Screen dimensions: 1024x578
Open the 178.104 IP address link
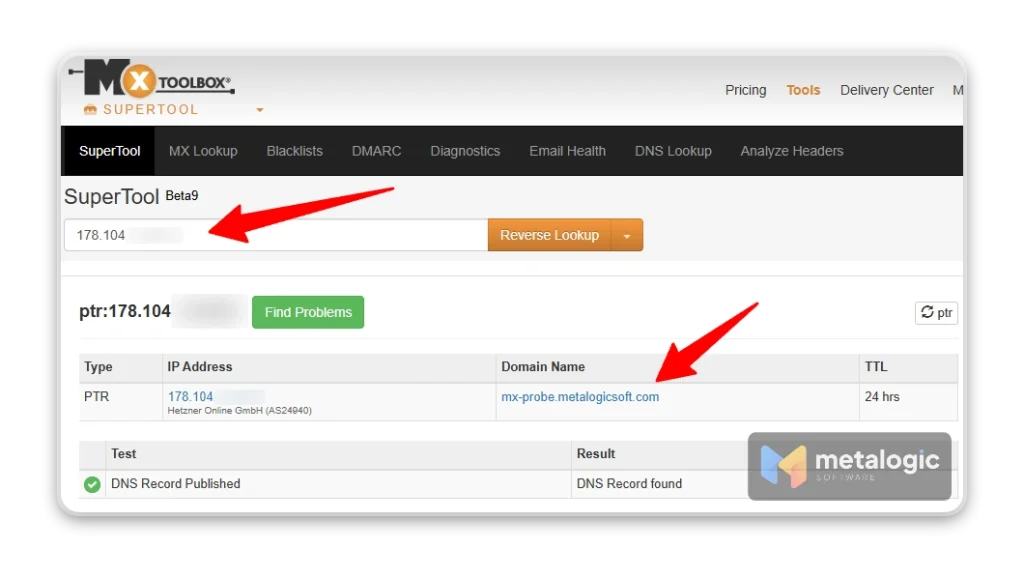[190, 396]
